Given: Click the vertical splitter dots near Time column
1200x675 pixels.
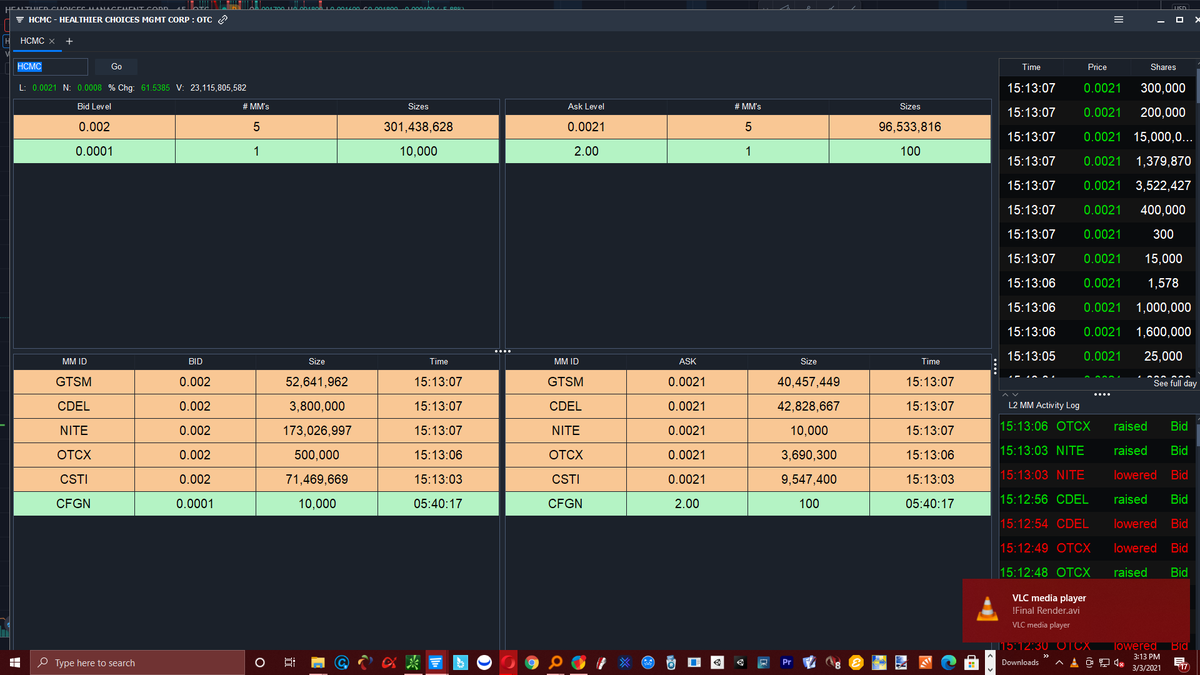Looking at the screenshot, I should click(995, 365).
